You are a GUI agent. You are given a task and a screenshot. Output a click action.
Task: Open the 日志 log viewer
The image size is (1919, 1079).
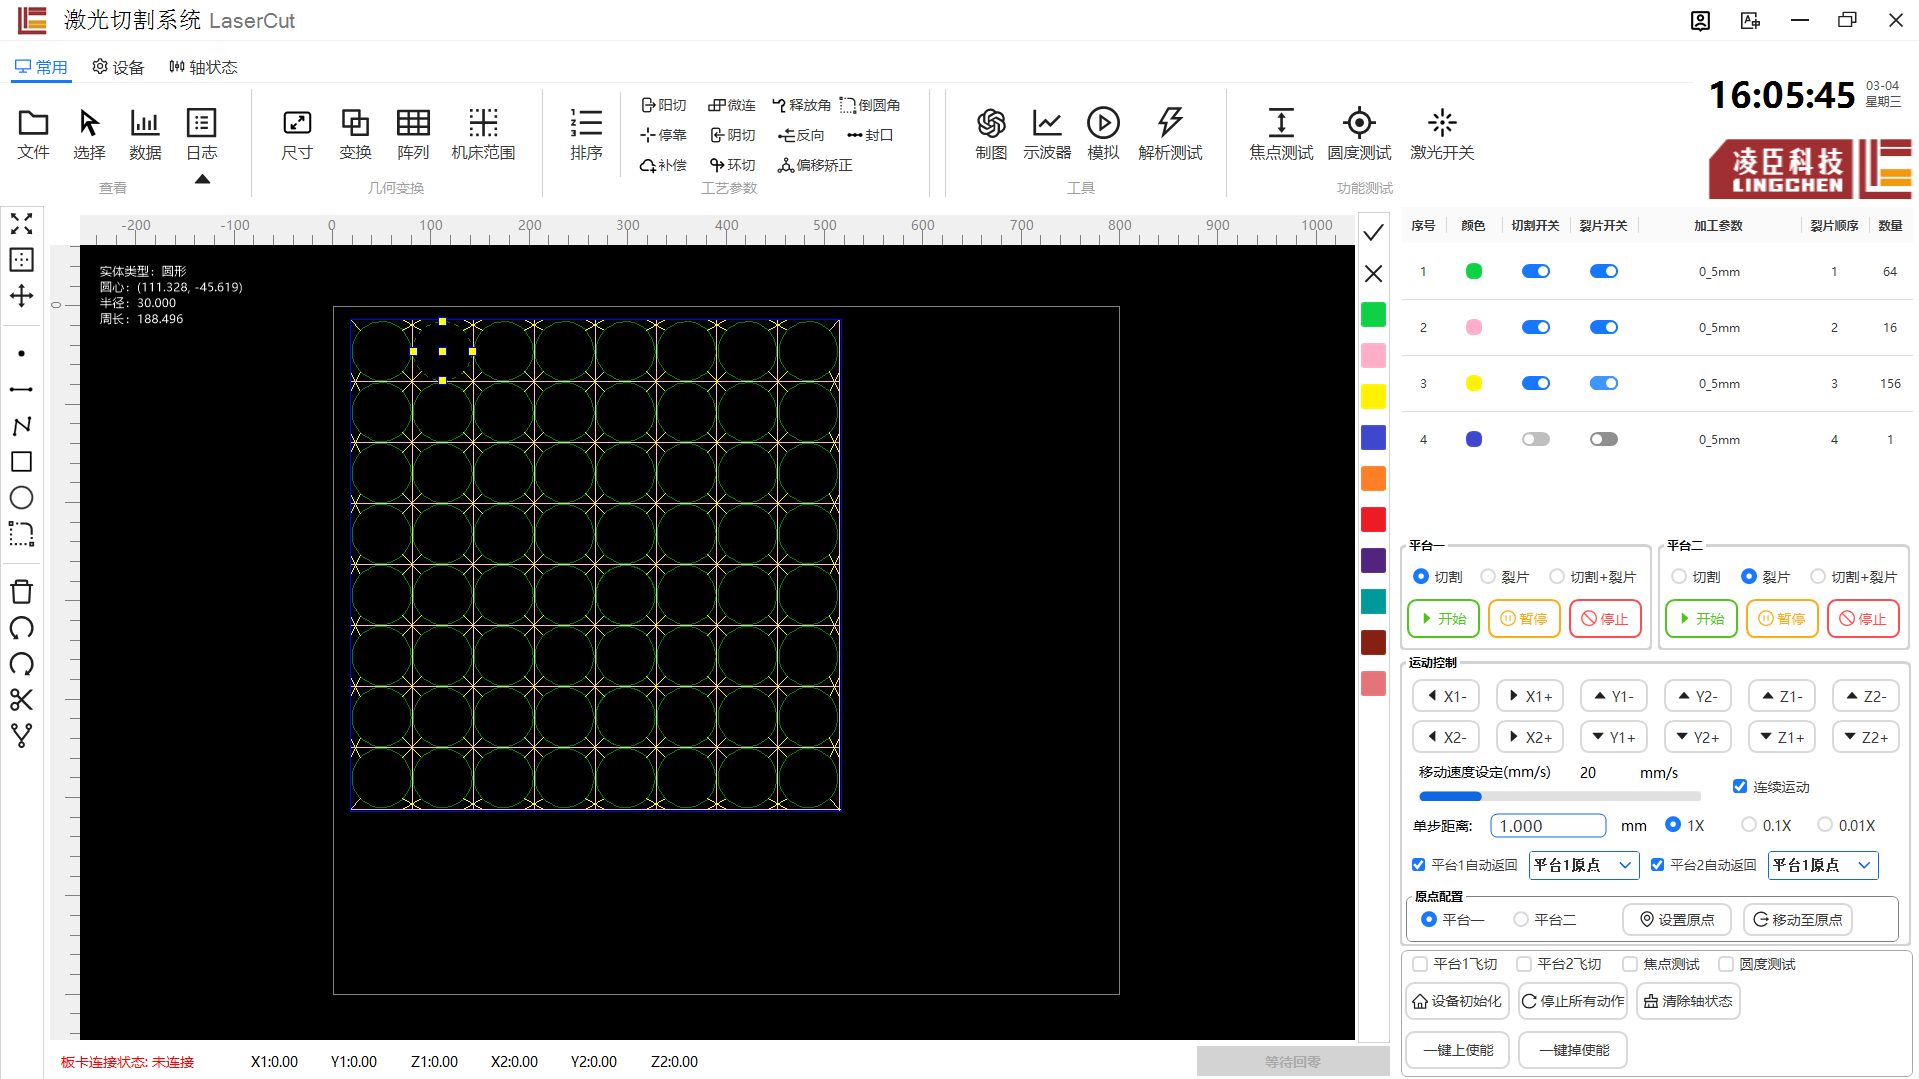pos(202,134)
